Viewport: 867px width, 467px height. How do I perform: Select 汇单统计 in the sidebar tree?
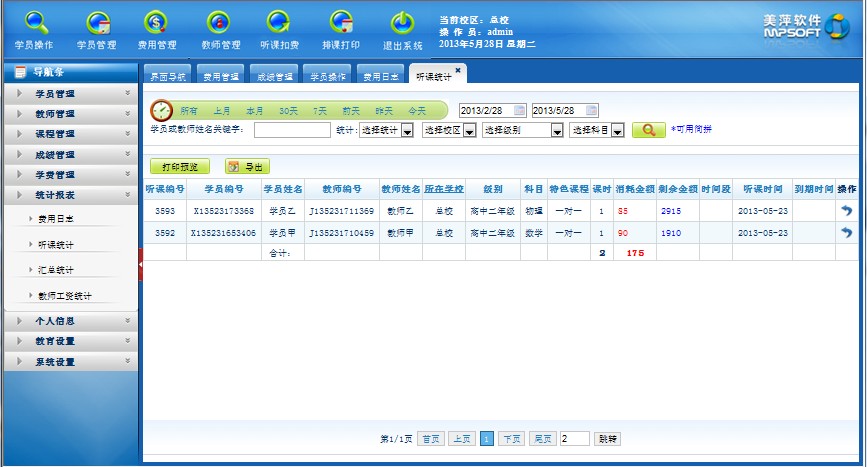pos(56,270)
